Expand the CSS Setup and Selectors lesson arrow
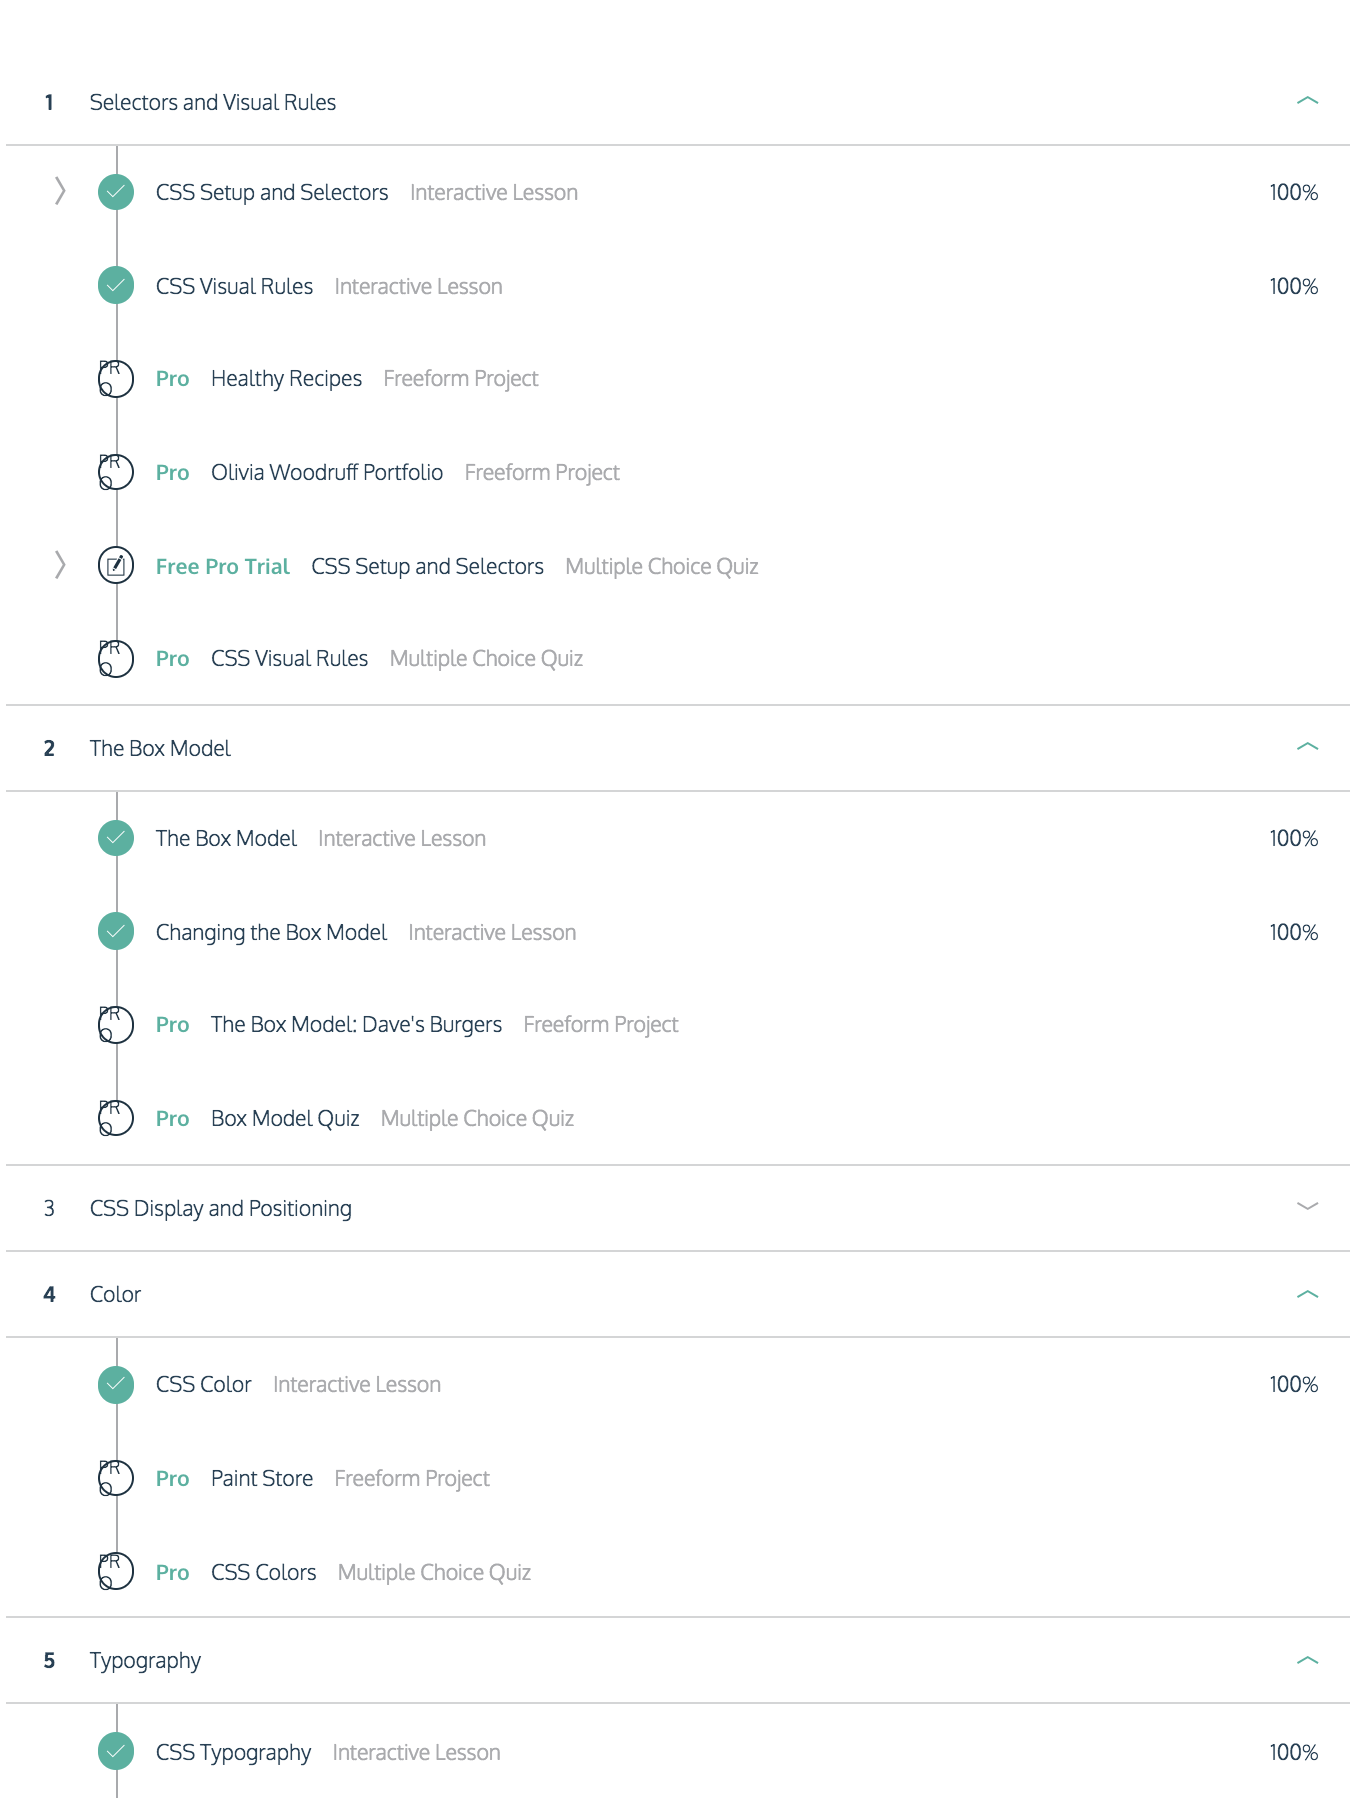 [x=60, y=191]
